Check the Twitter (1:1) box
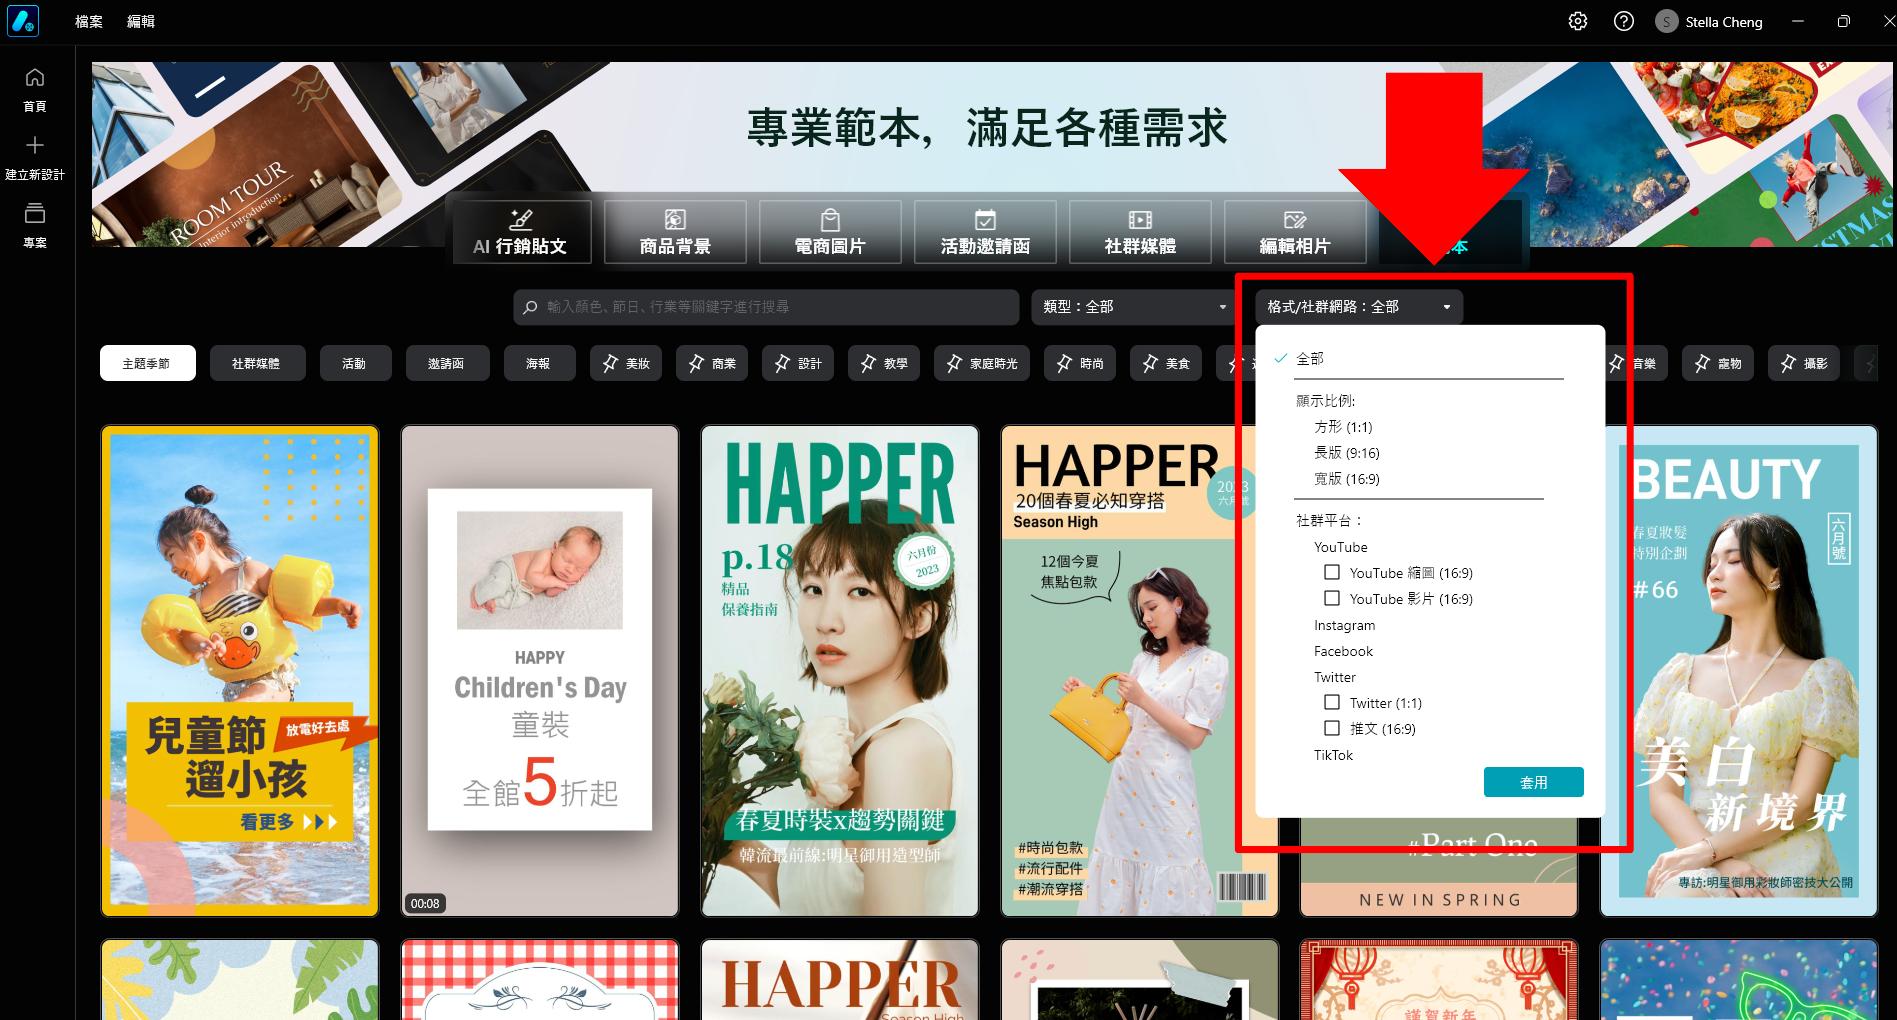Screen dimensions: 1897x1020 click(x=1332, y=703)
